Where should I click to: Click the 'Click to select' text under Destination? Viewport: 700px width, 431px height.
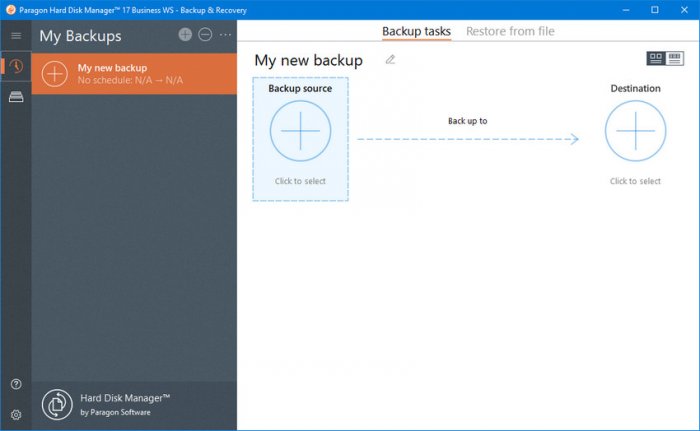tap(635, 181)
